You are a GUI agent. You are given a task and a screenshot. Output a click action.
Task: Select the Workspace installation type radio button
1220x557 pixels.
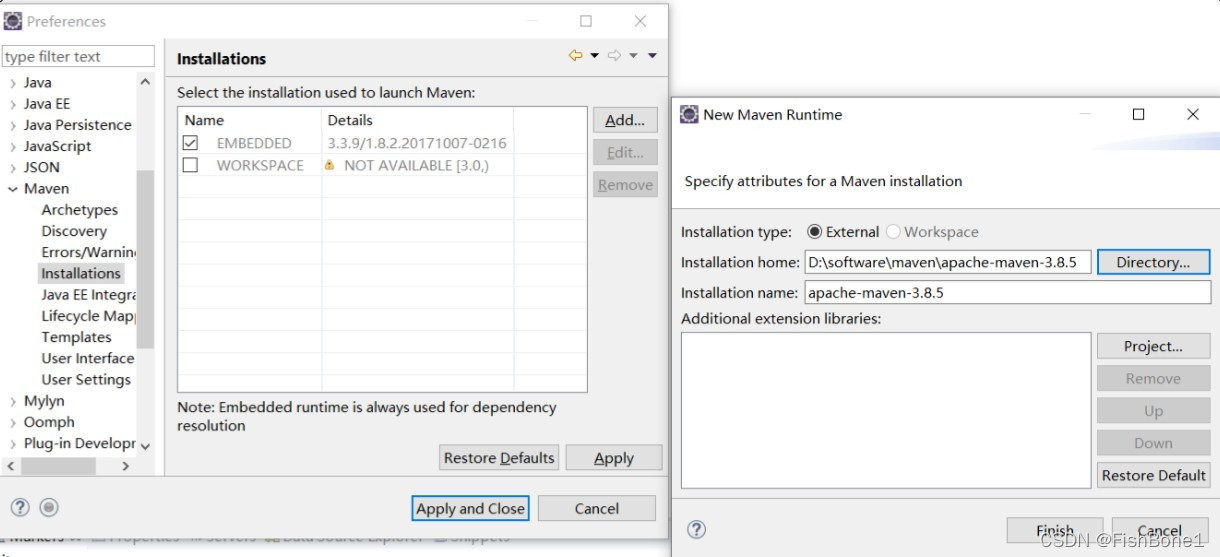pyautogui.click(x=893, y=232)
